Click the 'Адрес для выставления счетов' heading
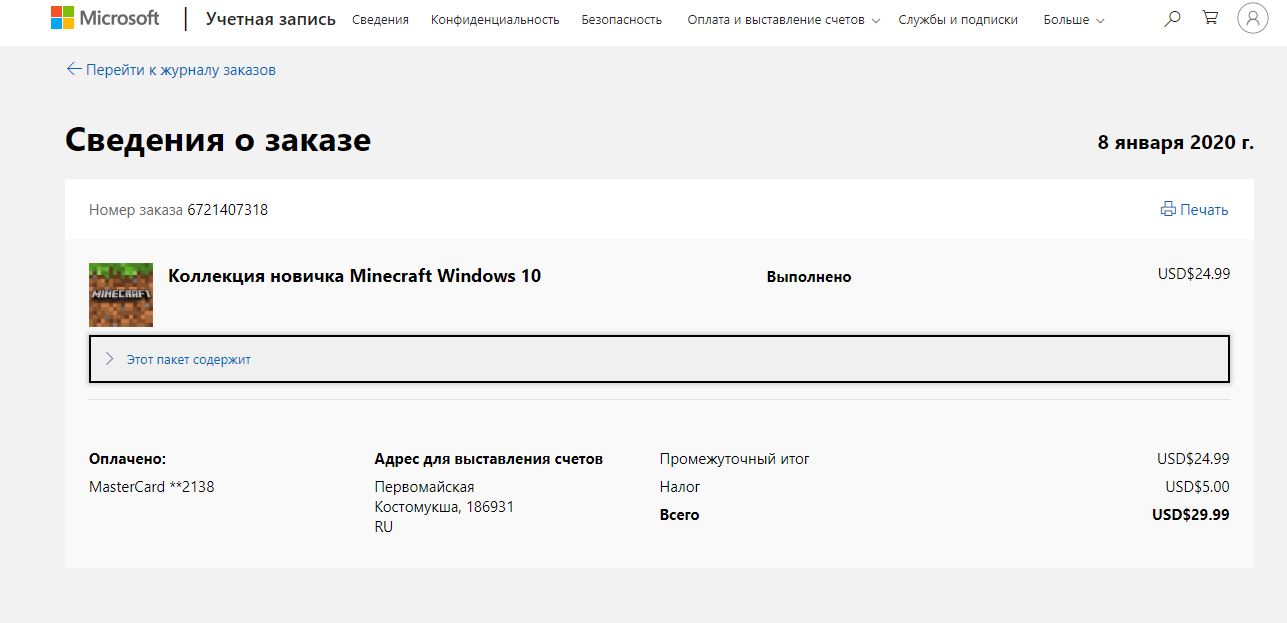 [x=489, y=459]
